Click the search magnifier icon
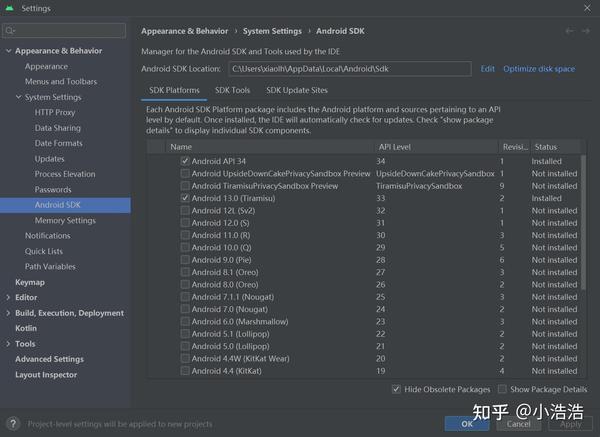This screenshot has height=437, width=600. [x=11, y=31]
